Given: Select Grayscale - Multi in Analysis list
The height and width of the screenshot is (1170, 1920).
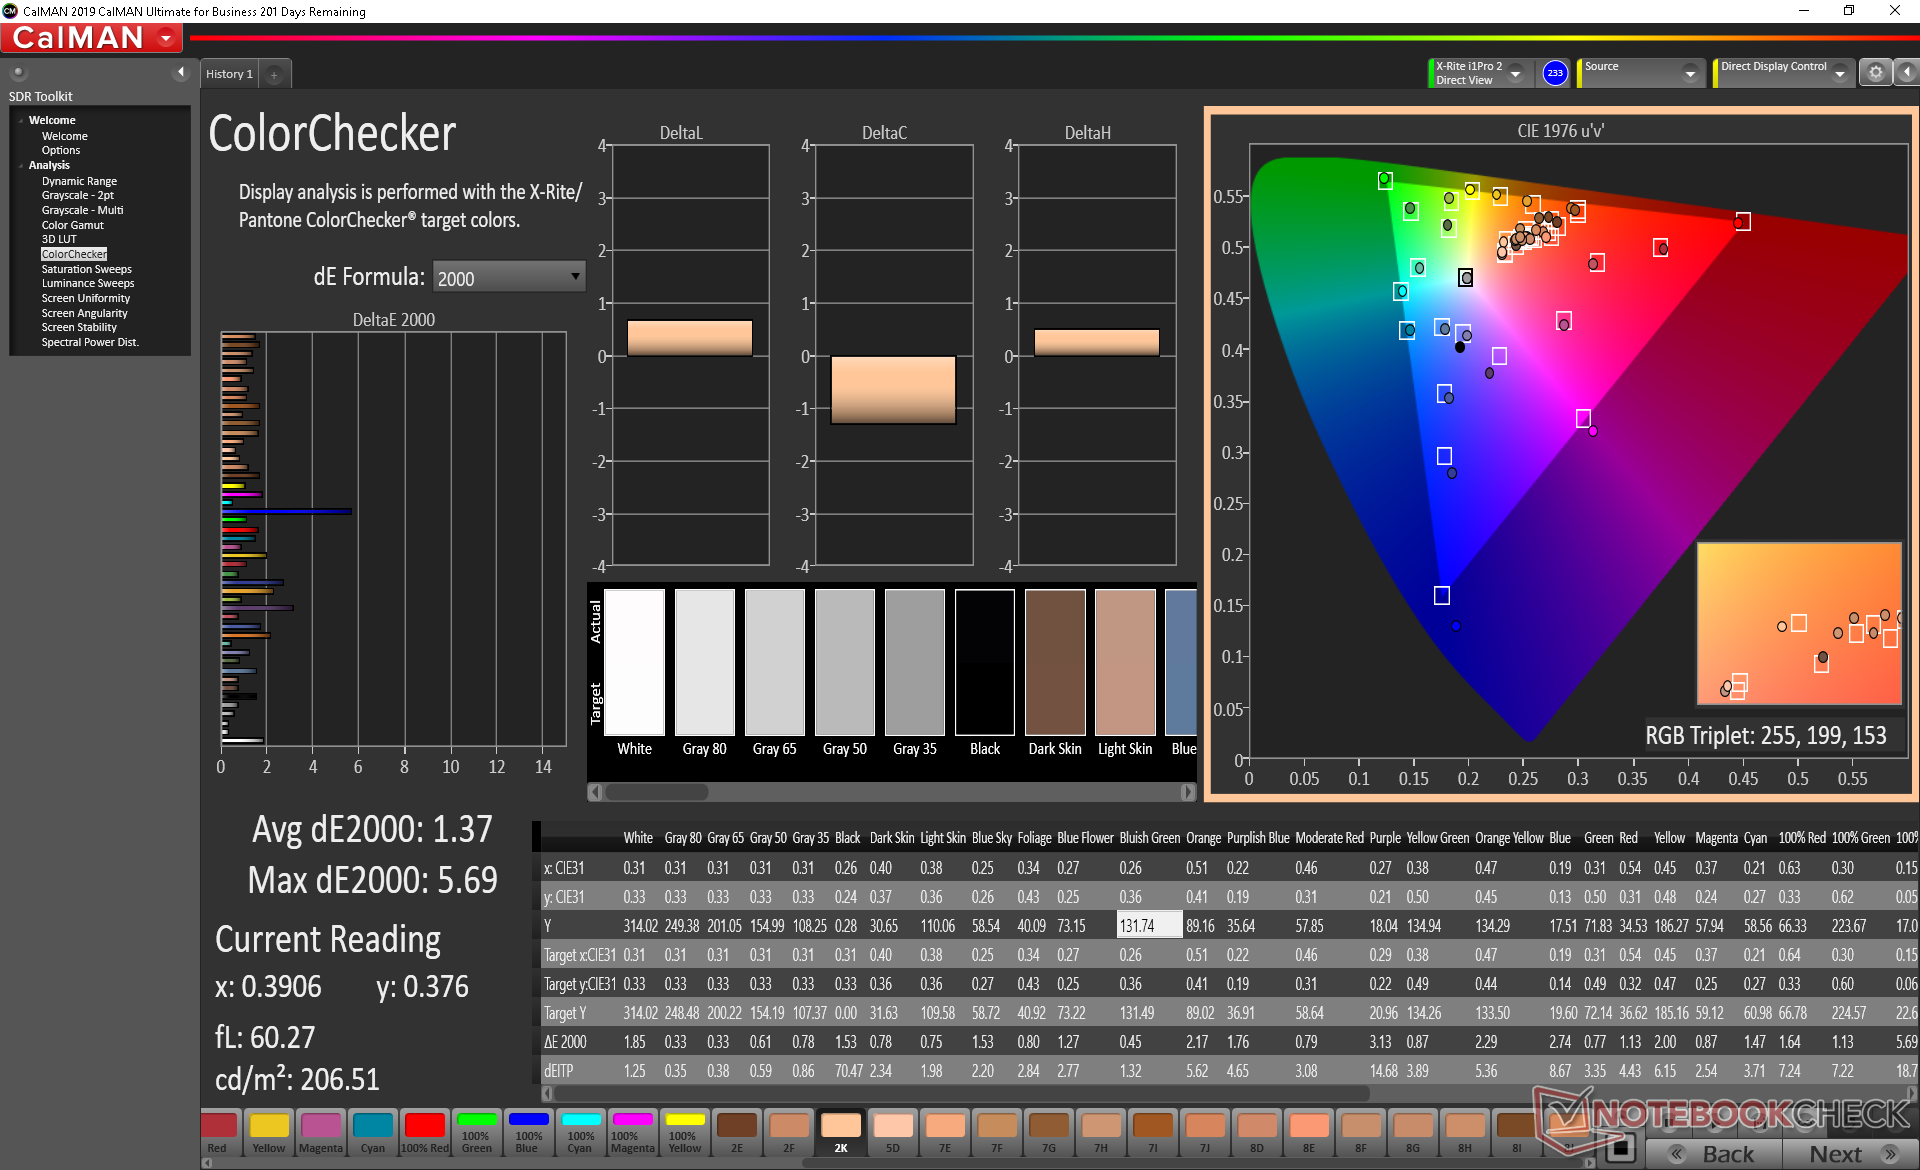Looking at the screenshot, I should [x=82, y=210].
